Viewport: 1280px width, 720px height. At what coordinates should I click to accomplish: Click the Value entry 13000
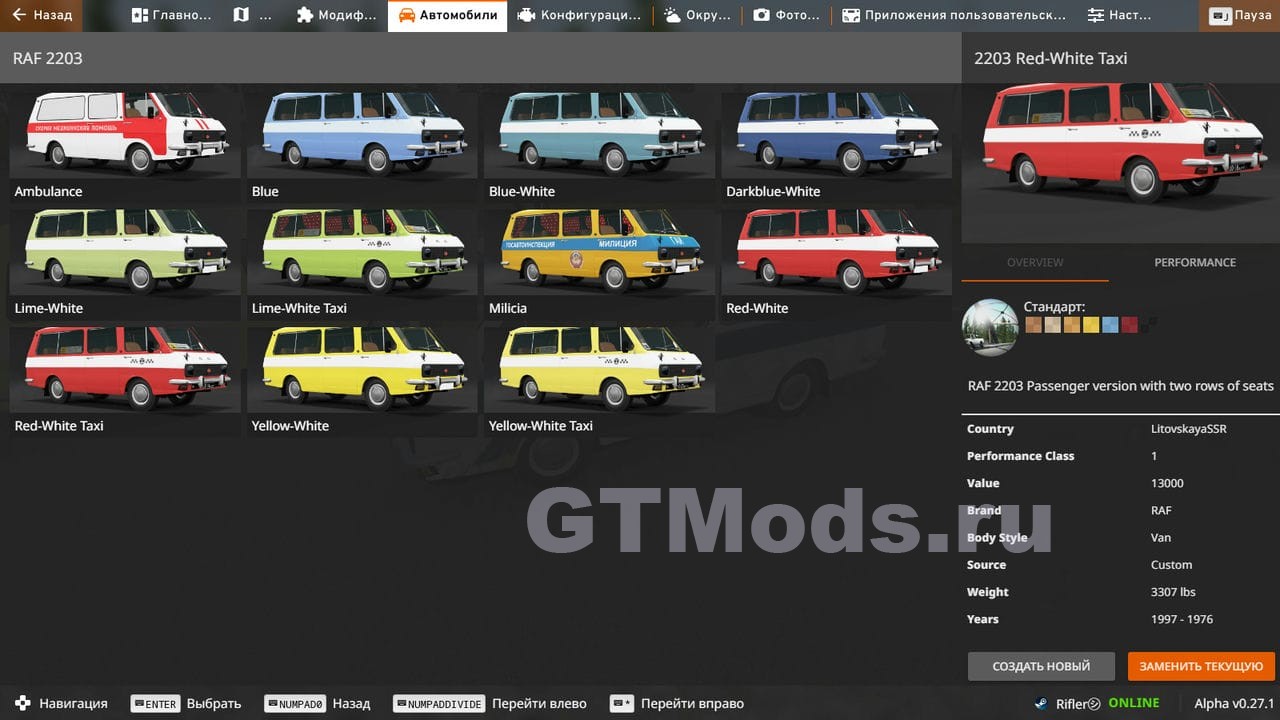pyautogui.click(x=1167, y=483)
